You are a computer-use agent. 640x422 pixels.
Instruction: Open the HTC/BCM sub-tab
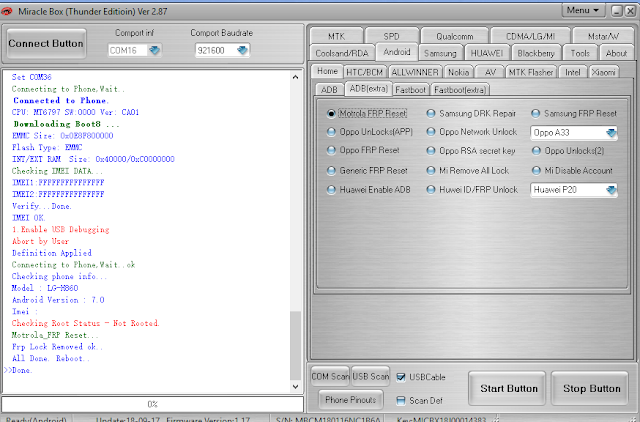tap(364, 72)
